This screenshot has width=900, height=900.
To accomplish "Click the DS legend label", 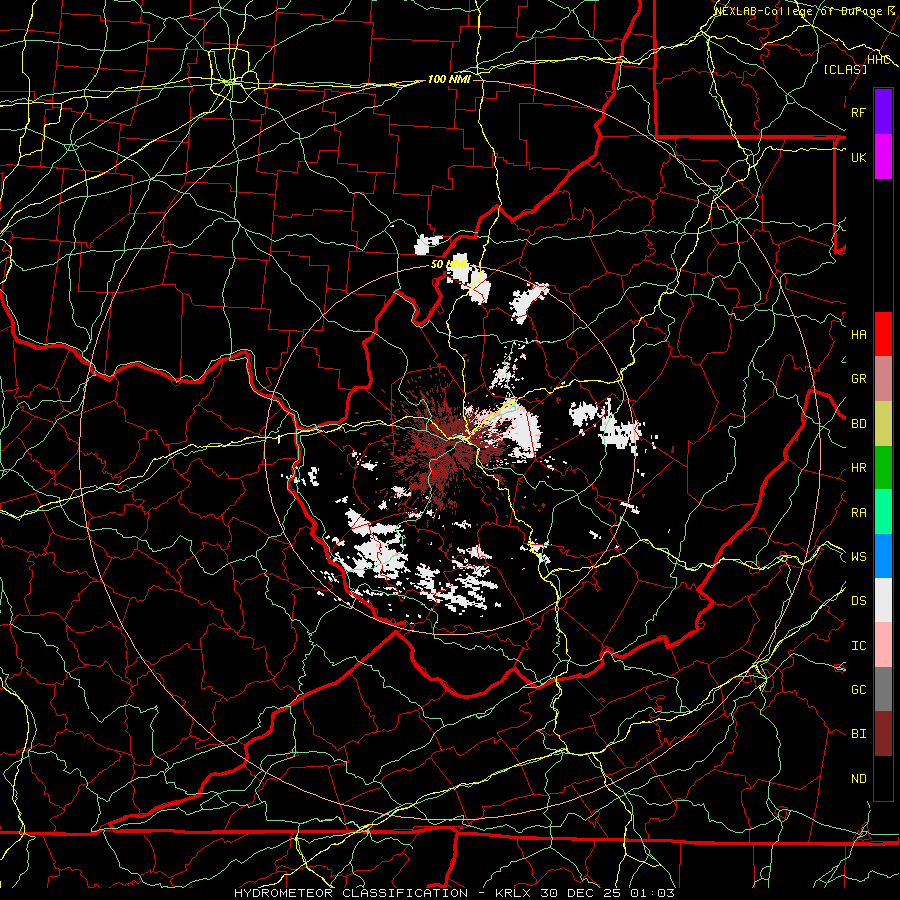I will (858, 601).
